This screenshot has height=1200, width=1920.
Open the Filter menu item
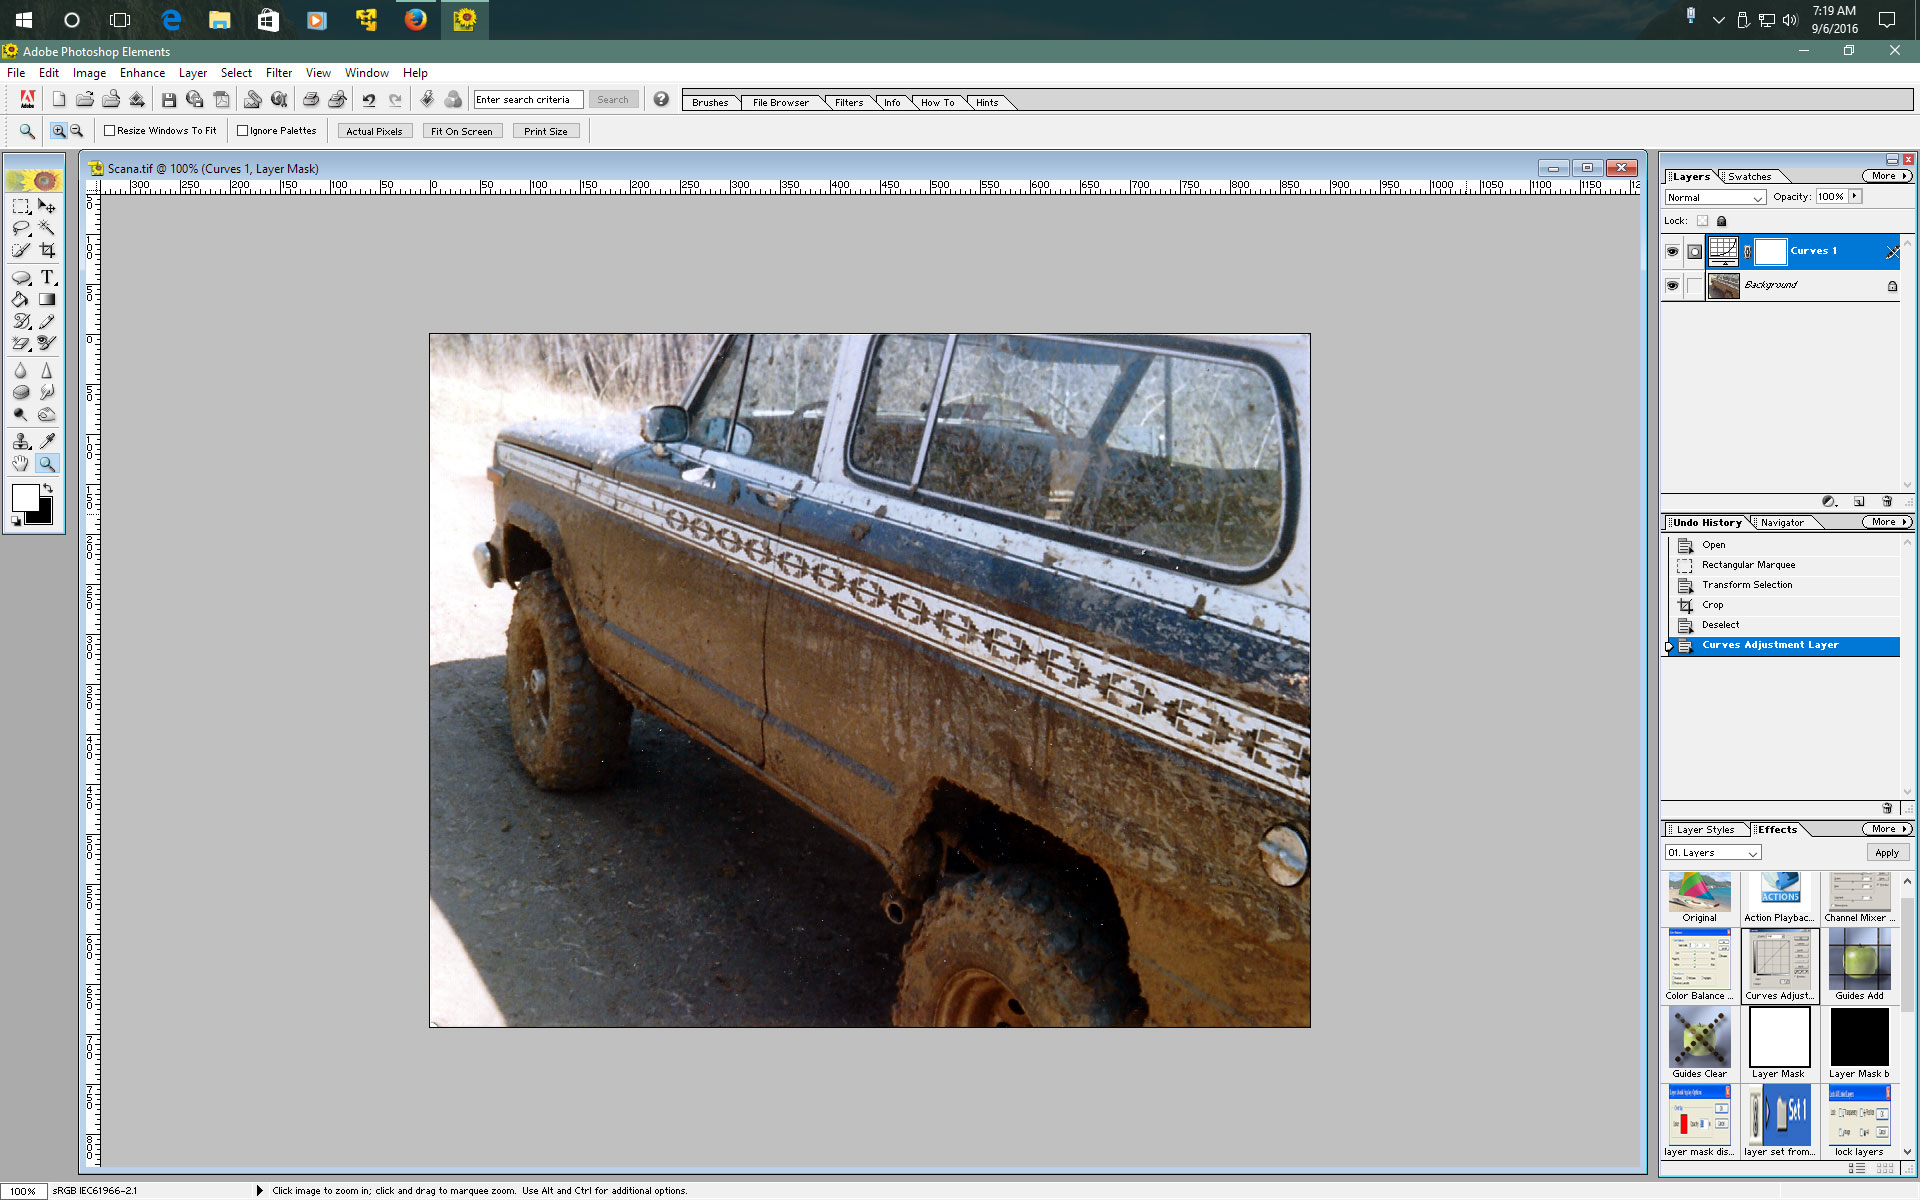tap(276, 73)
